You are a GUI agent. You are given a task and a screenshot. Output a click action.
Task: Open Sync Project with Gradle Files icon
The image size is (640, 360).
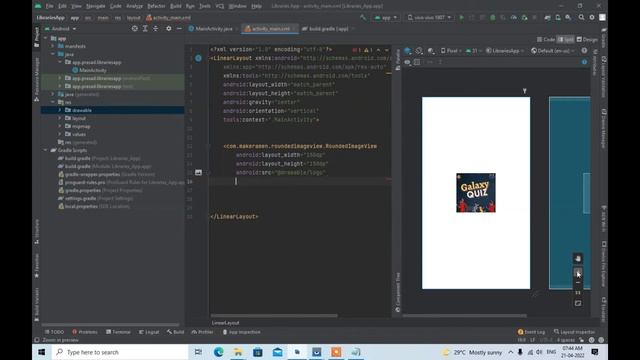(547, 18)
